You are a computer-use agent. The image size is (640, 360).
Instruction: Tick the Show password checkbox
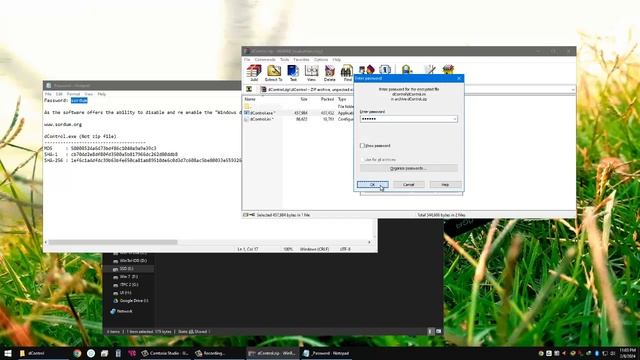tap(362, 145)
